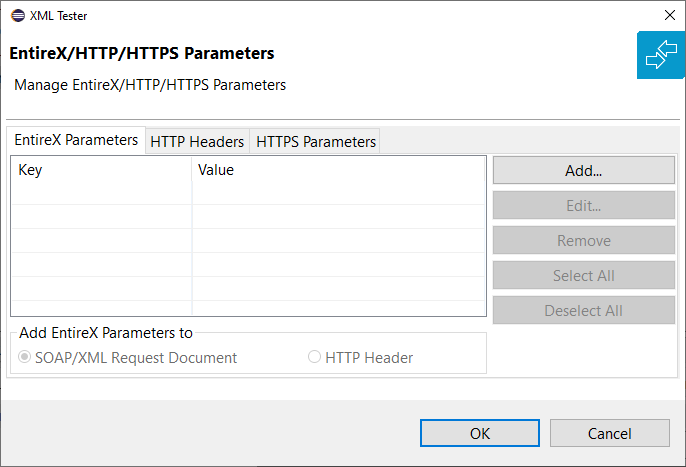Screen dimensions: 686x467
Task: Select SOAP/XML Request Document radio option
Action: pos(127,358)
